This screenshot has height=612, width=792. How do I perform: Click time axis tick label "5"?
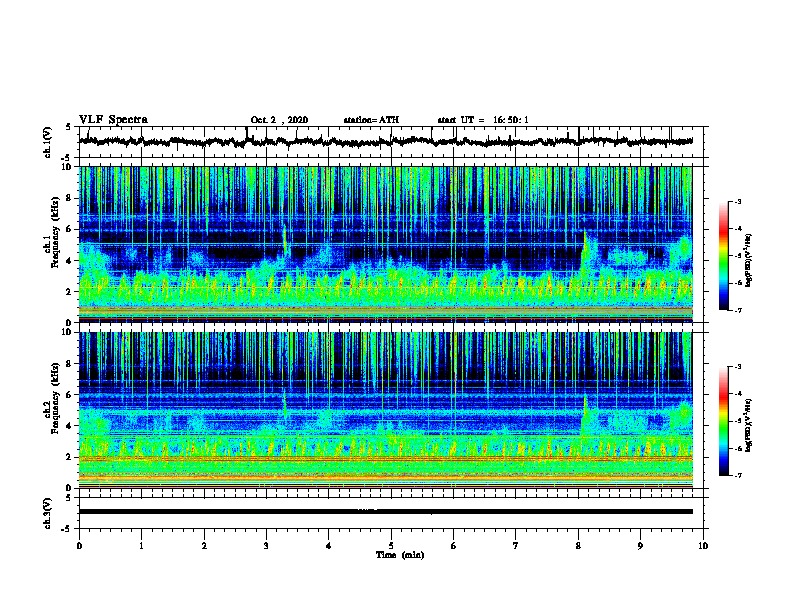(391, 546)
